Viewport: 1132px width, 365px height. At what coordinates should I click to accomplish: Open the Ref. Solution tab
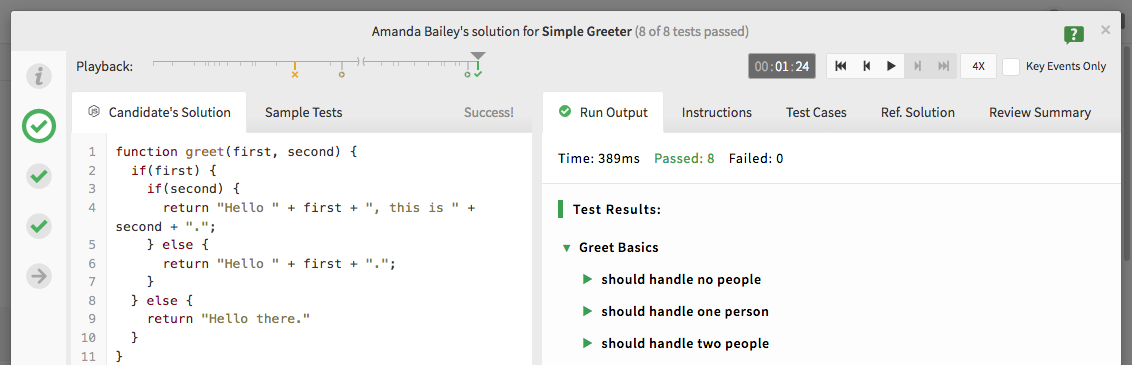[918, 113]
